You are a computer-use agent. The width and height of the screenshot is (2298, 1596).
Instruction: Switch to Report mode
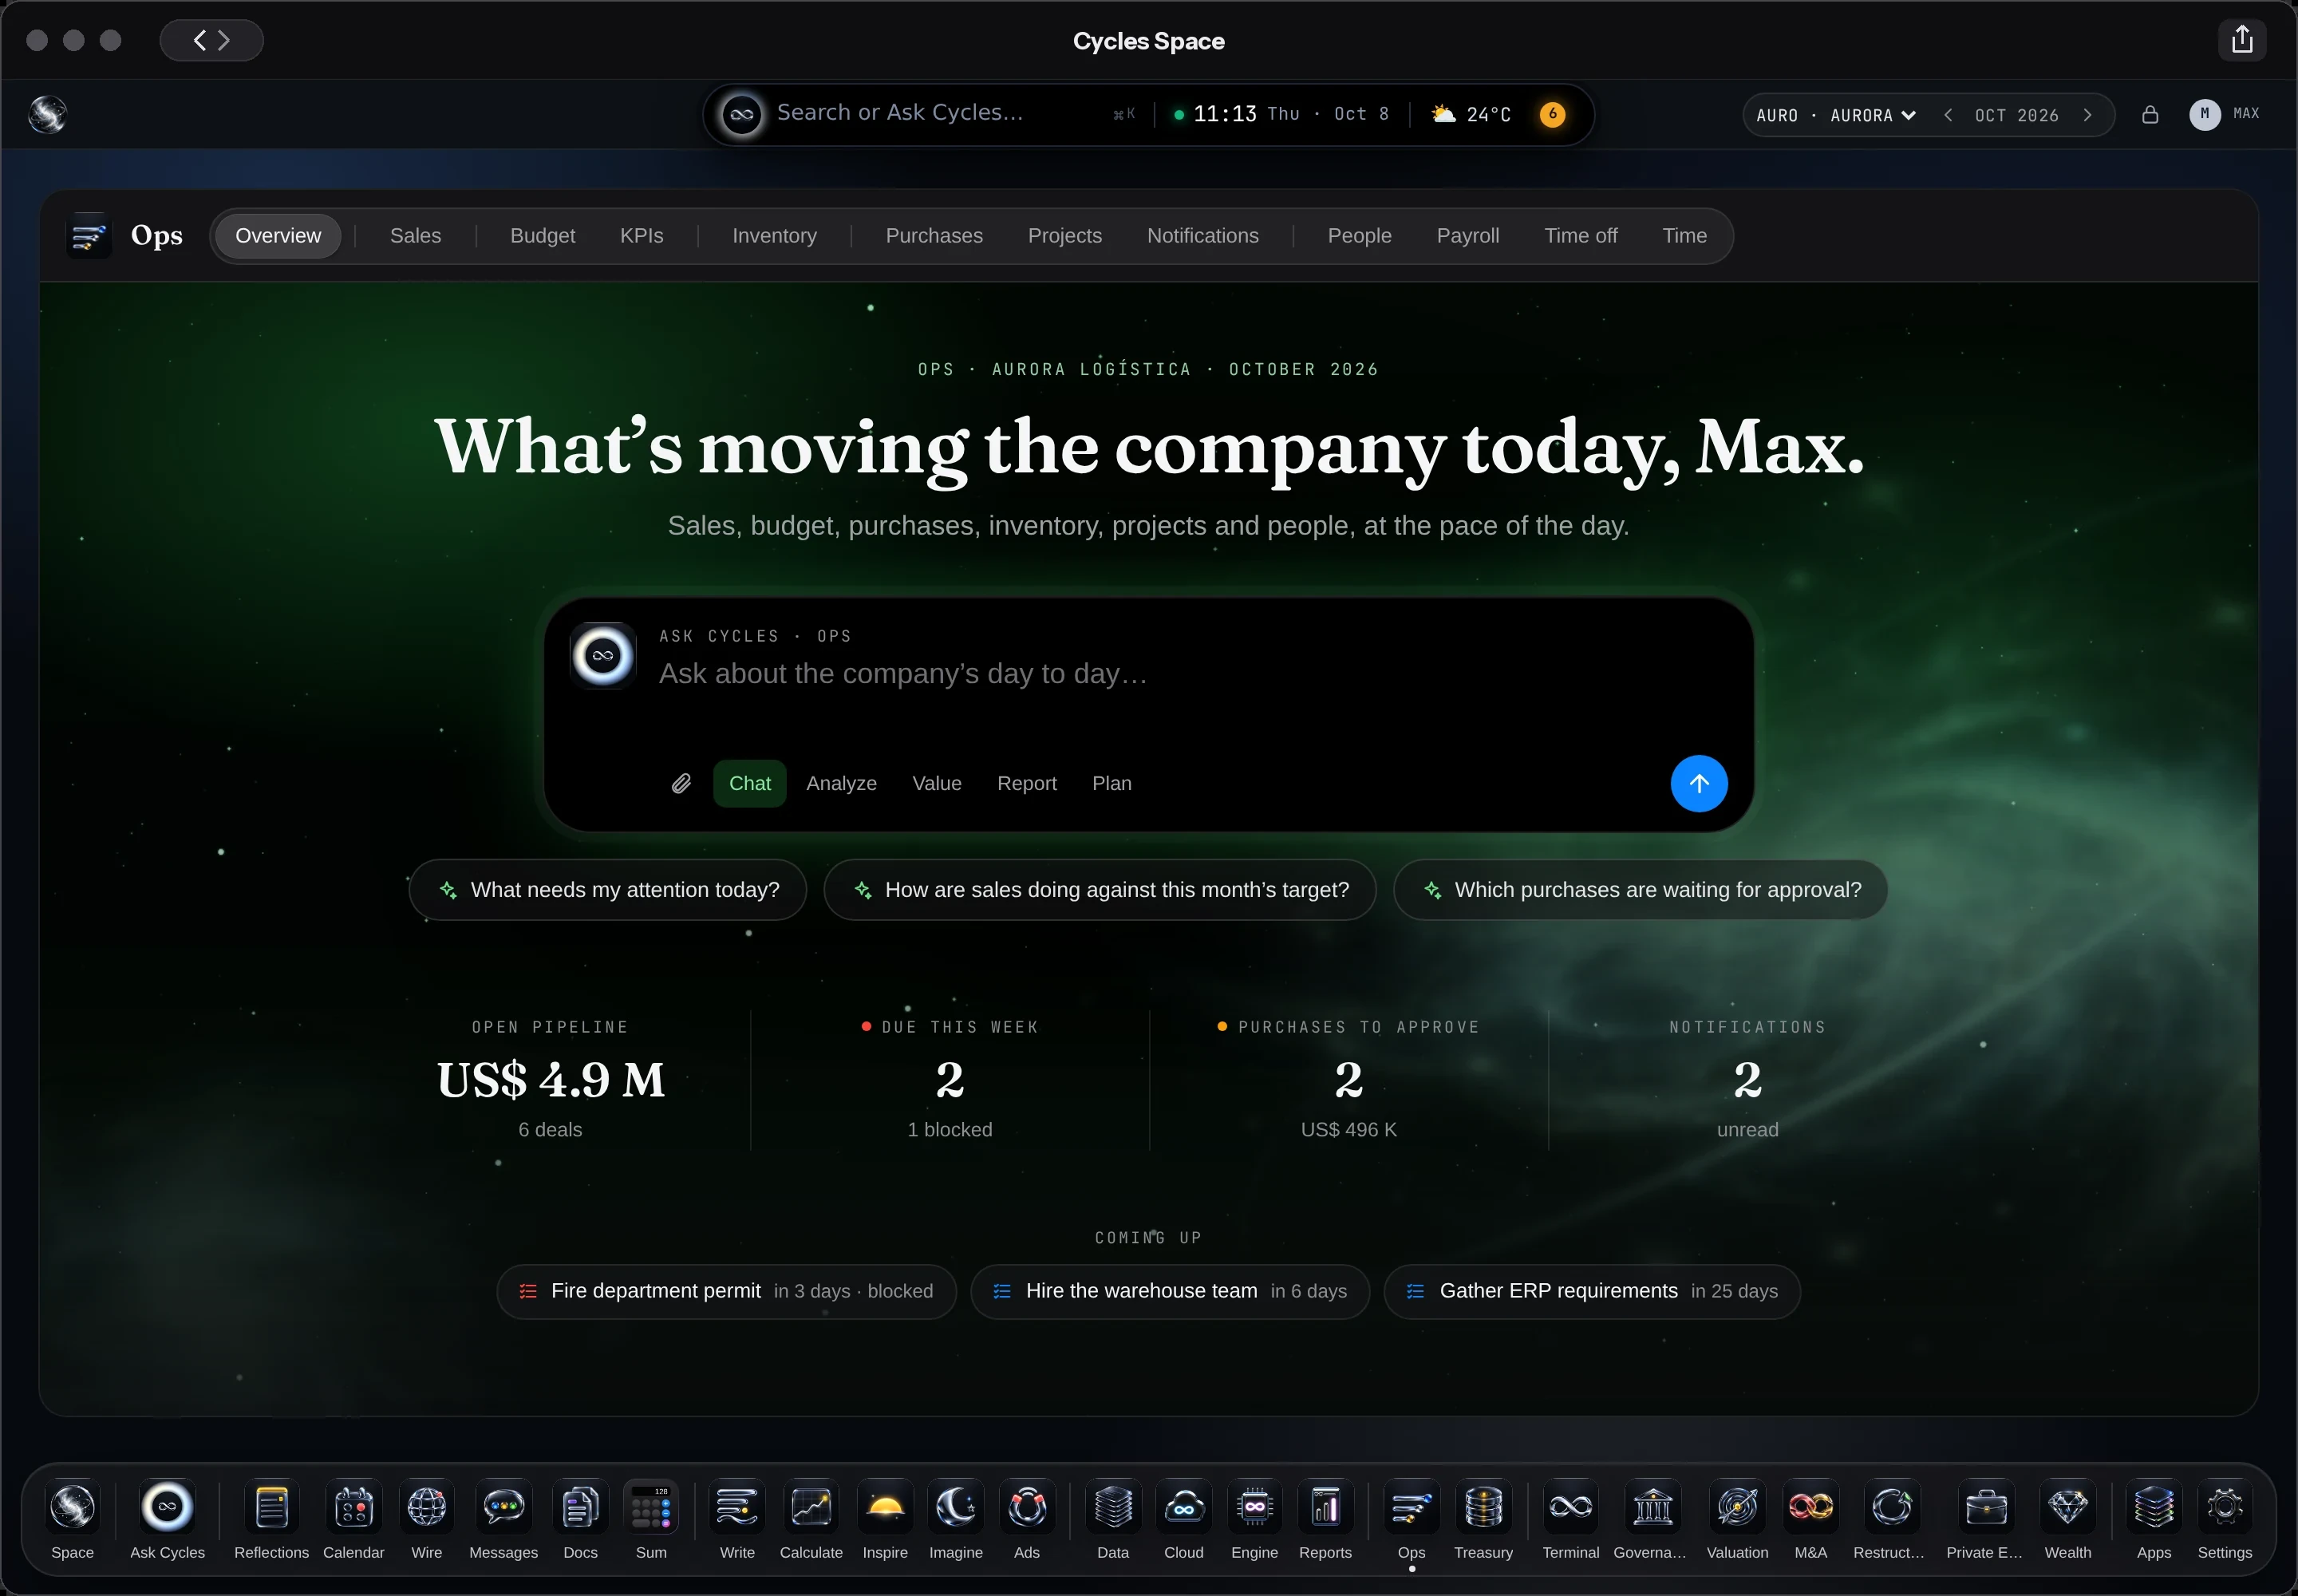[x=1027, y=783]
